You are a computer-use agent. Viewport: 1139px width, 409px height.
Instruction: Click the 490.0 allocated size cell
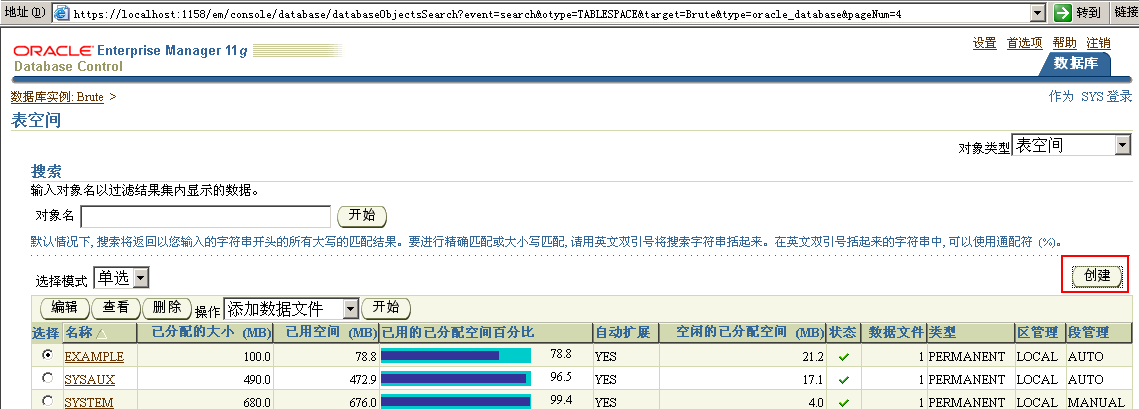click(x=256, y=379)
